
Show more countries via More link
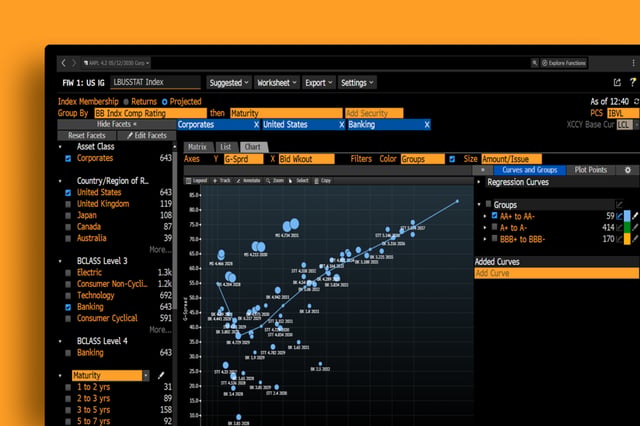coord(160,249)
